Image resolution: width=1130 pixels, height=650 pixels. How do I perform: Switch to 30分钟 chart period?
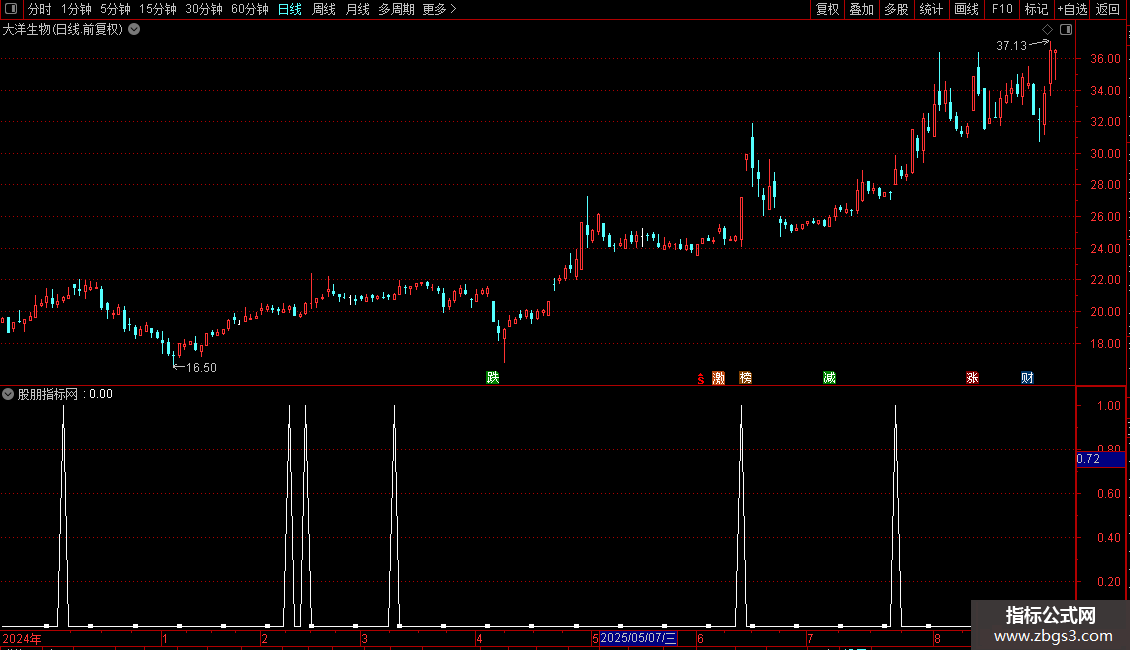click(x=204, y=9)
